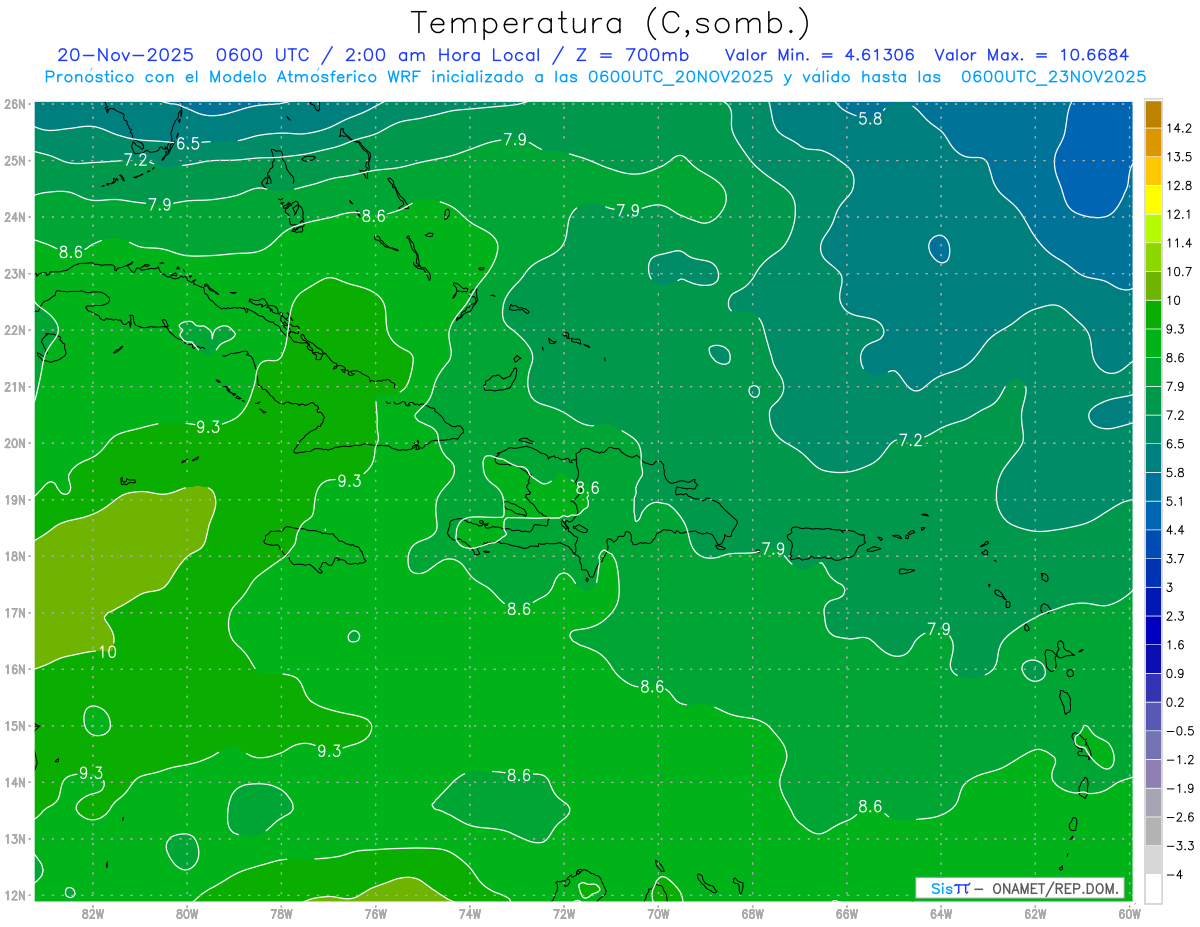1200x927 pixels.
Task: Click the 'Valor Max. = 10.6684' value
Action: coord(1031,55)
